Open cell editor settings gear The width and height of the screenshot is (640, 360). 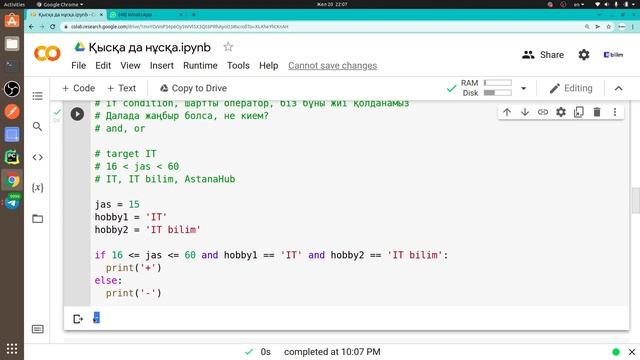(561, 112)
